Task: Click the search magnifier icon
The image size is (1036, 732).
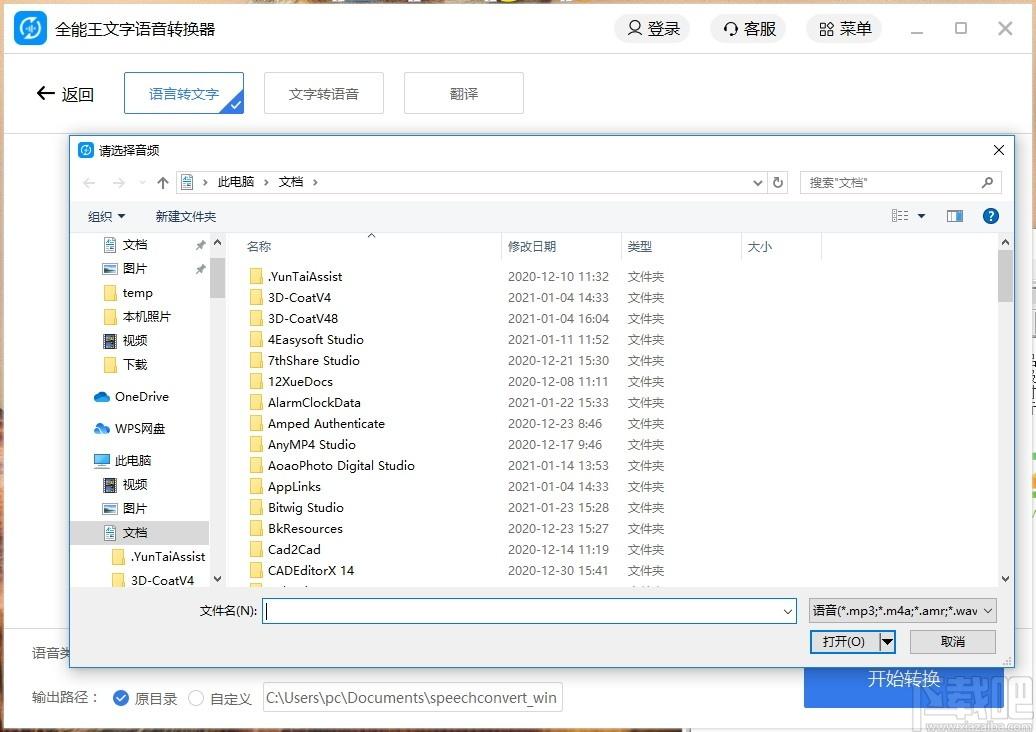Action: pyautogui.click(x=987, y=182)
